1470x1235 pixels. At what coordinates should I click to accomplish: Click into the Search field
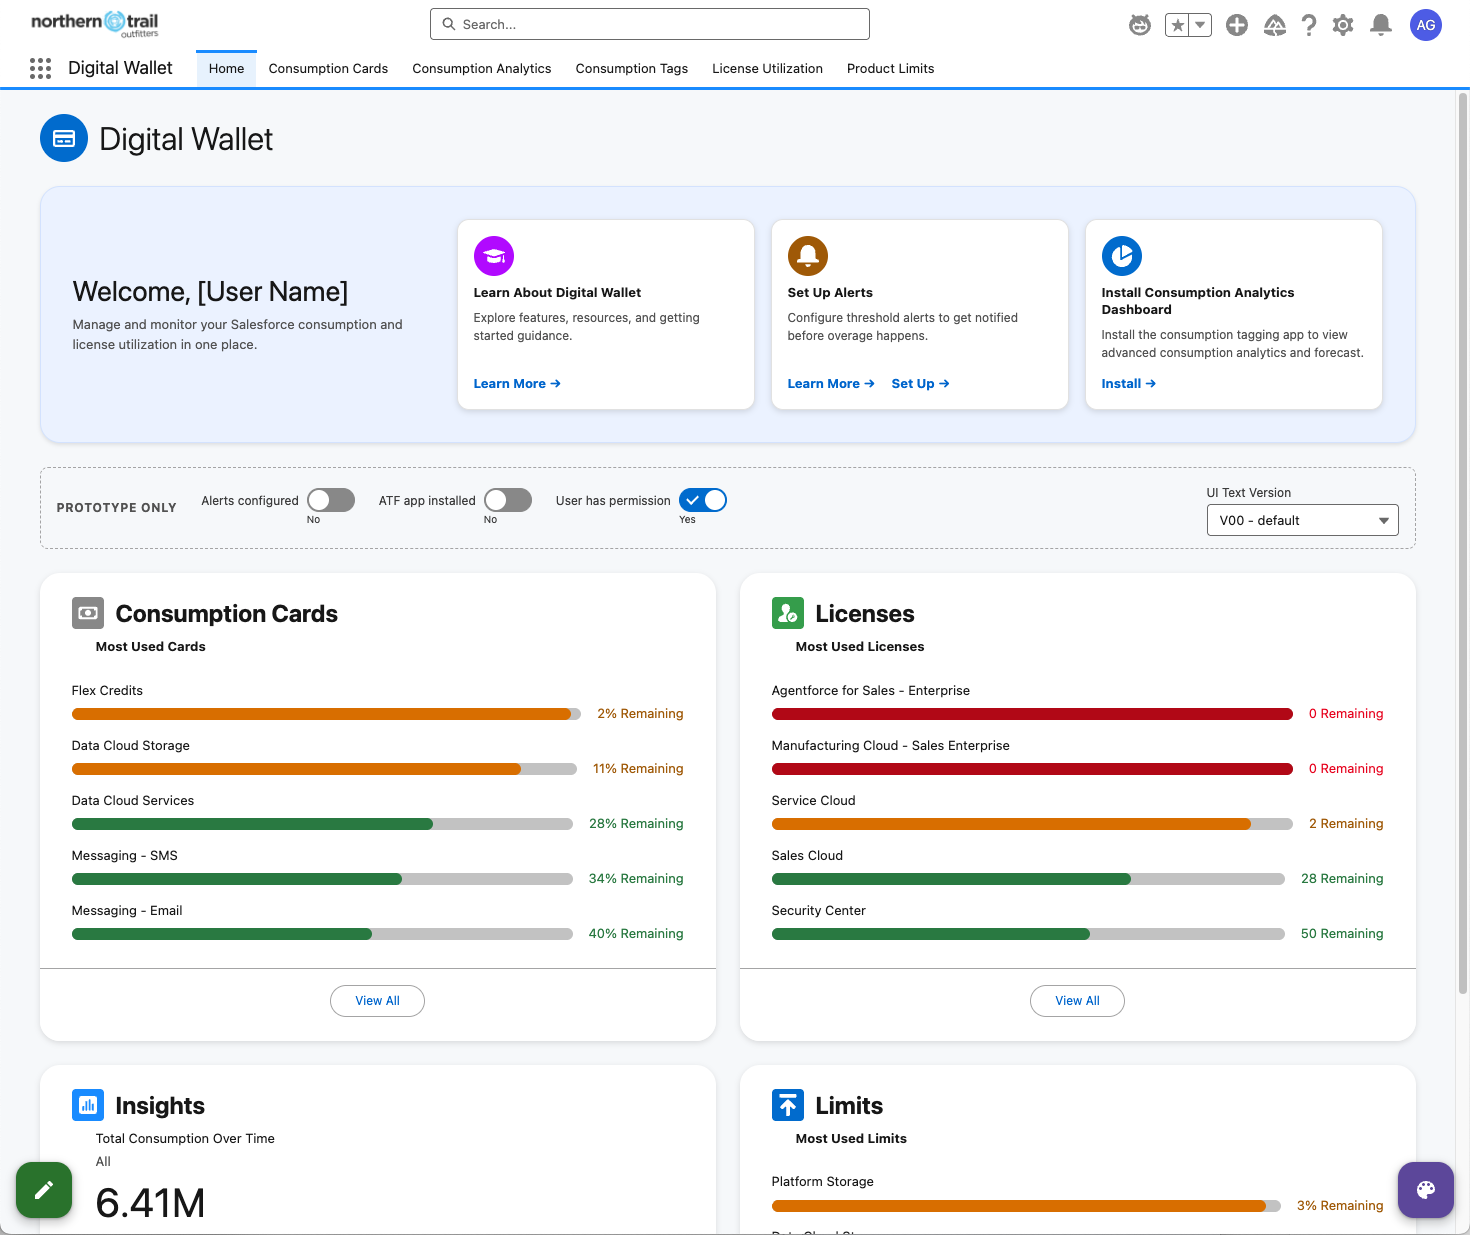pos(650,24)
